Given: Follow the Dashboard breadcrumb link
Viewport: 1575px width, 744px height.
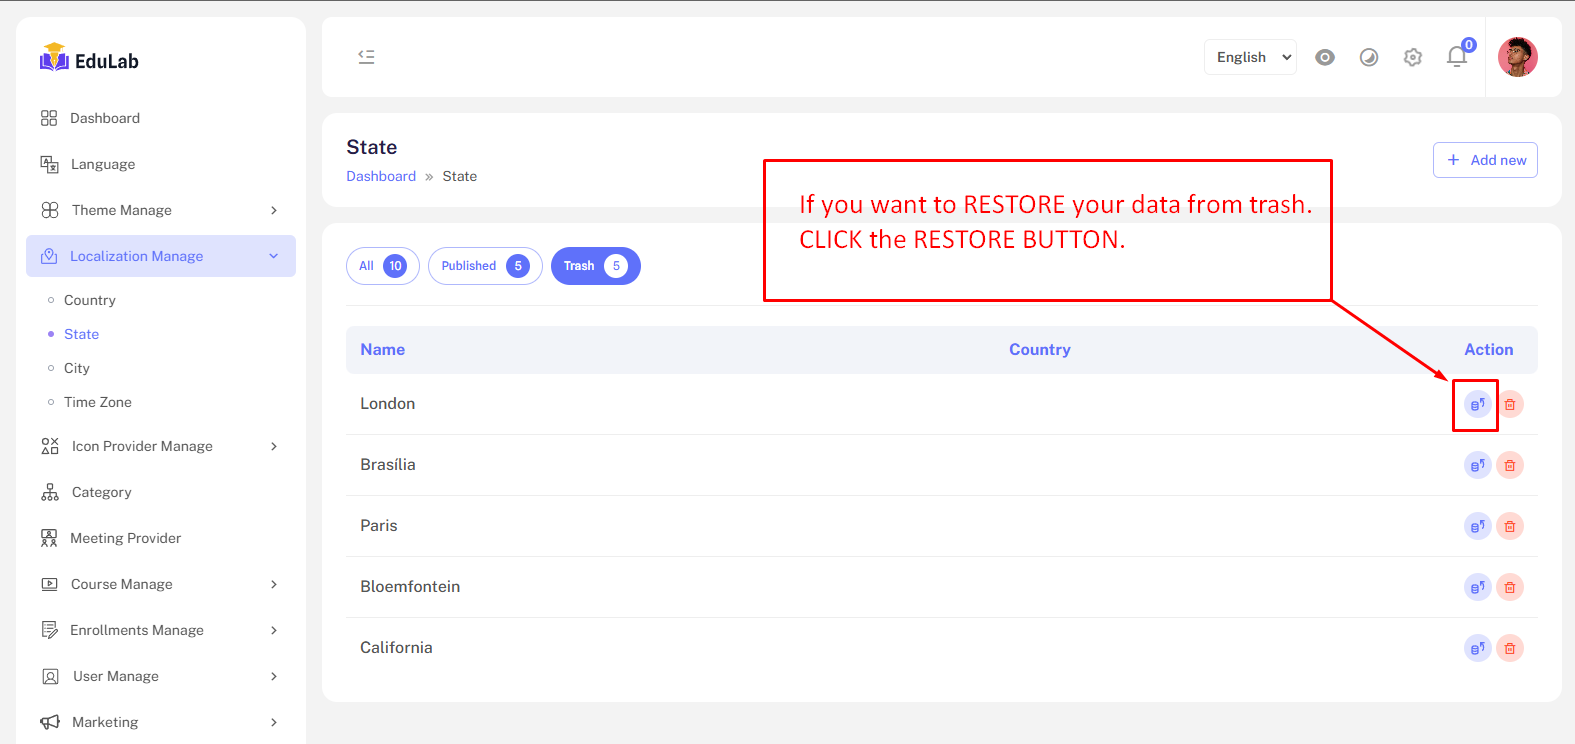Looking at the screenshot, I should point(381,176).
